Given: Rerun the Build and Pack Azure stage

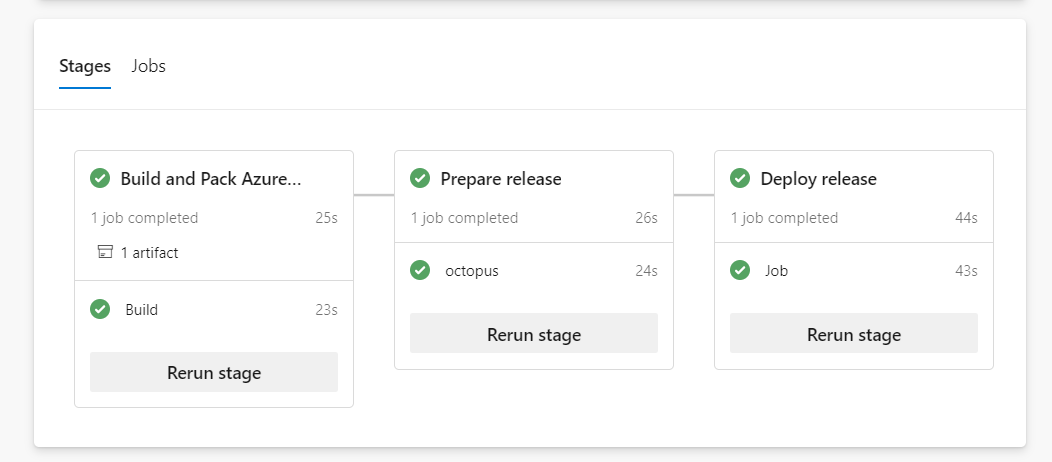Looking at the screenshot, I should [214, 373].
